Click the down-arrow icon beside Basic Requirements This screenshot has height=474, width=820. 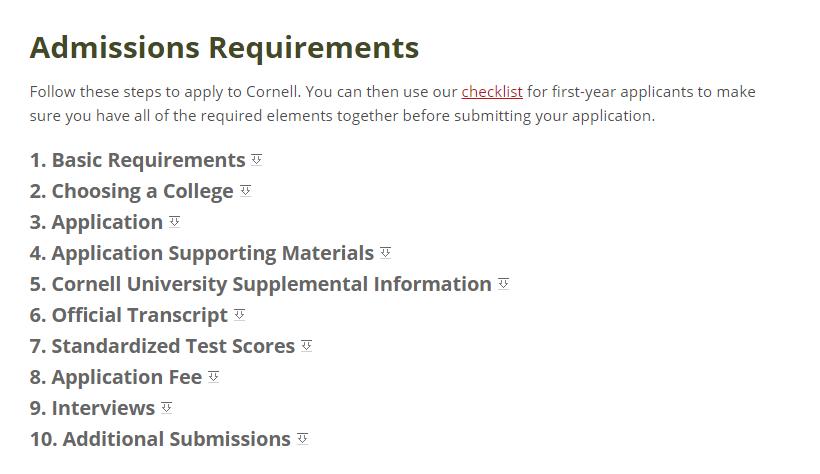click(x=257, y=159)
